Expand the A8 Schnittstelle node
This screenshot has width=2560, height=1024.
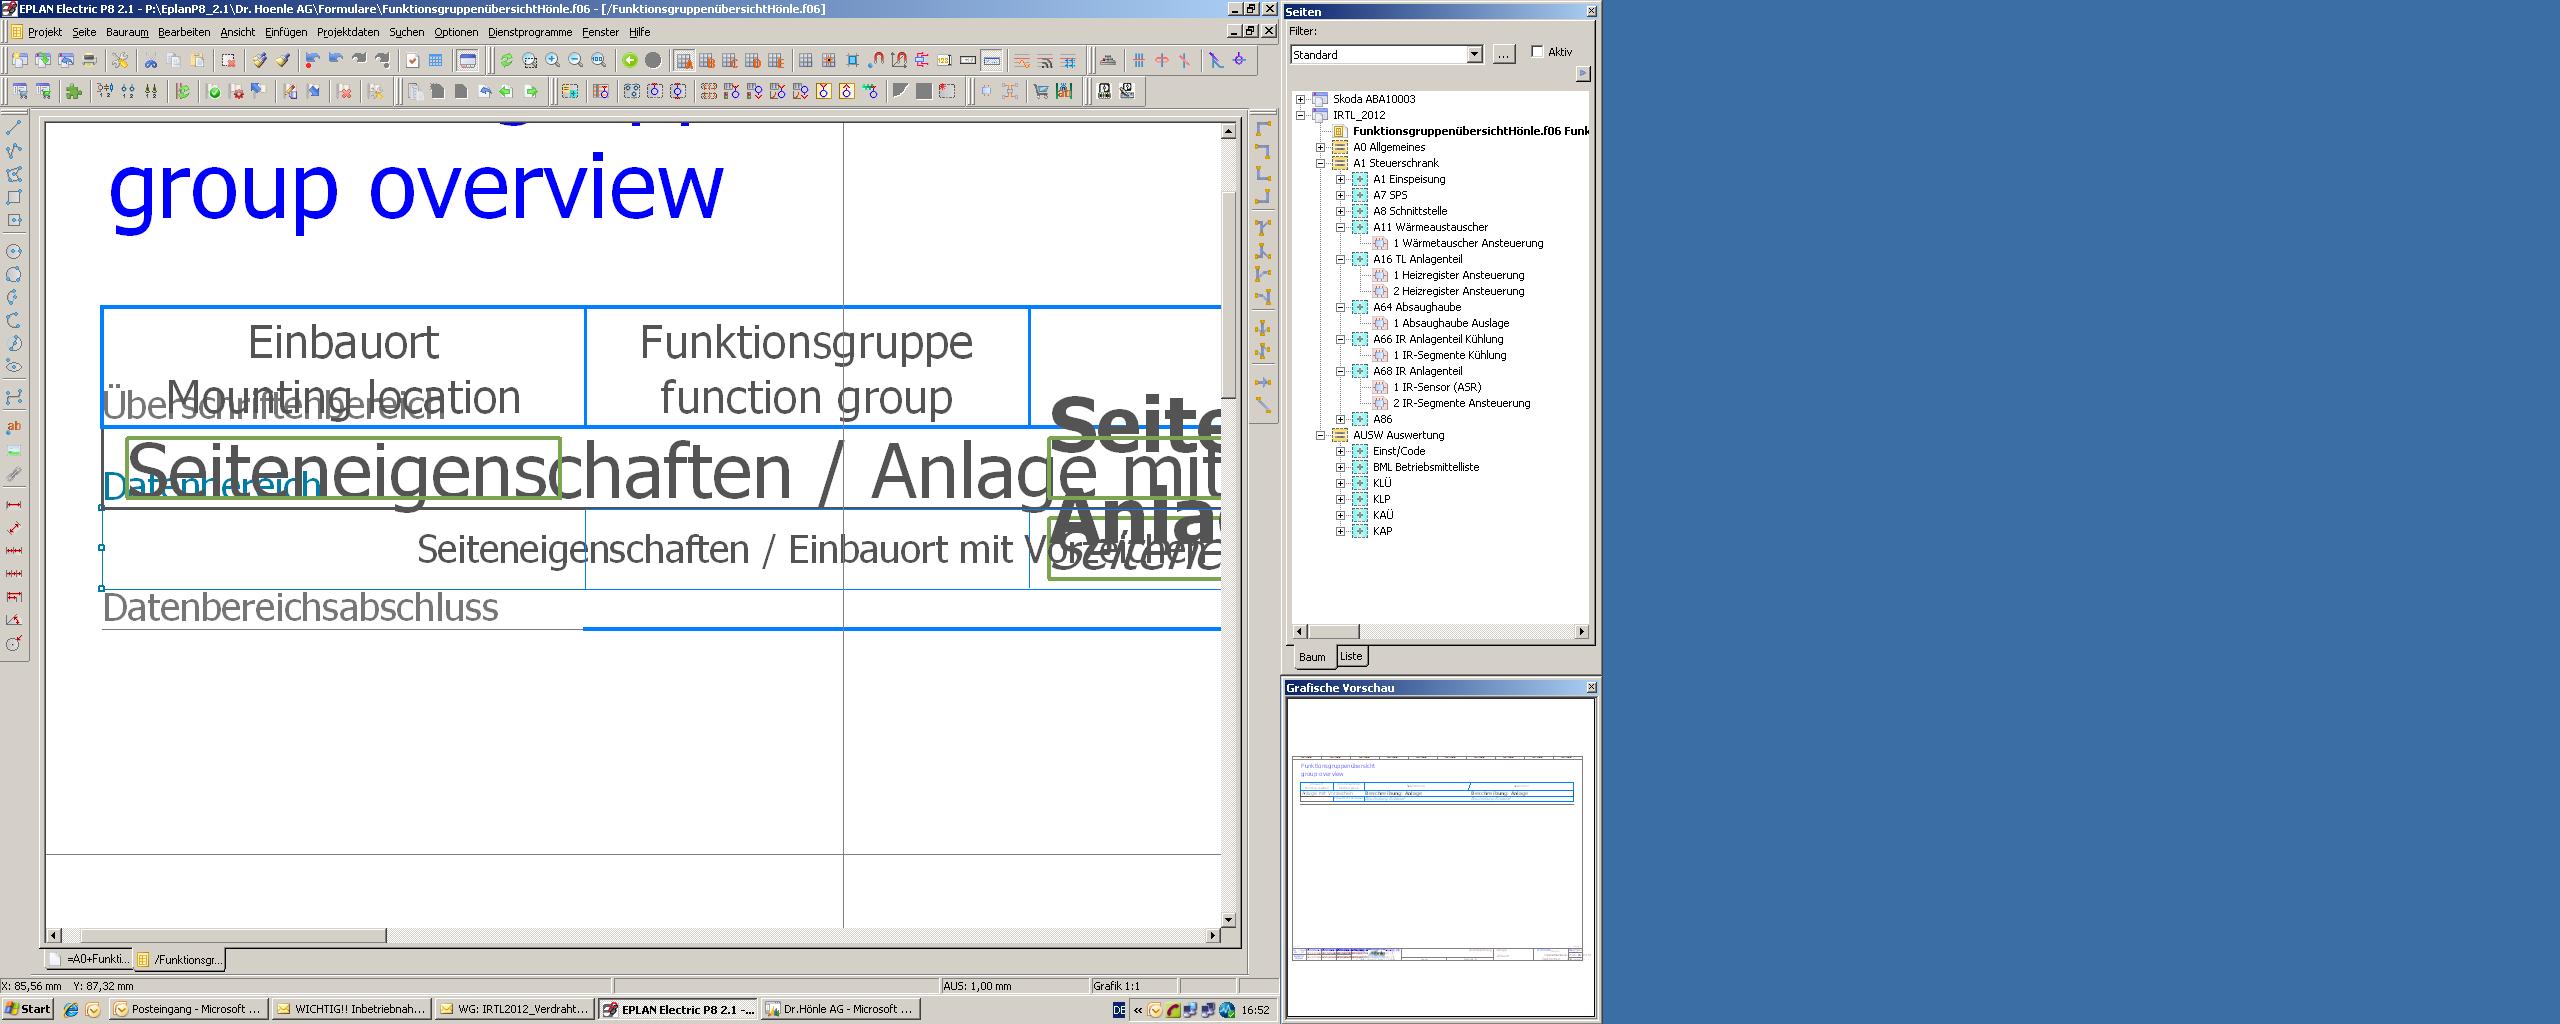[x=1340, y=211]
